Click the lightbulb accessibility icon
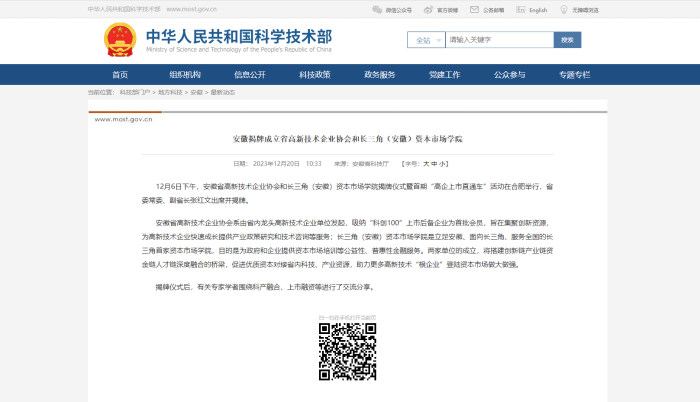 click(x=564, y=10)
